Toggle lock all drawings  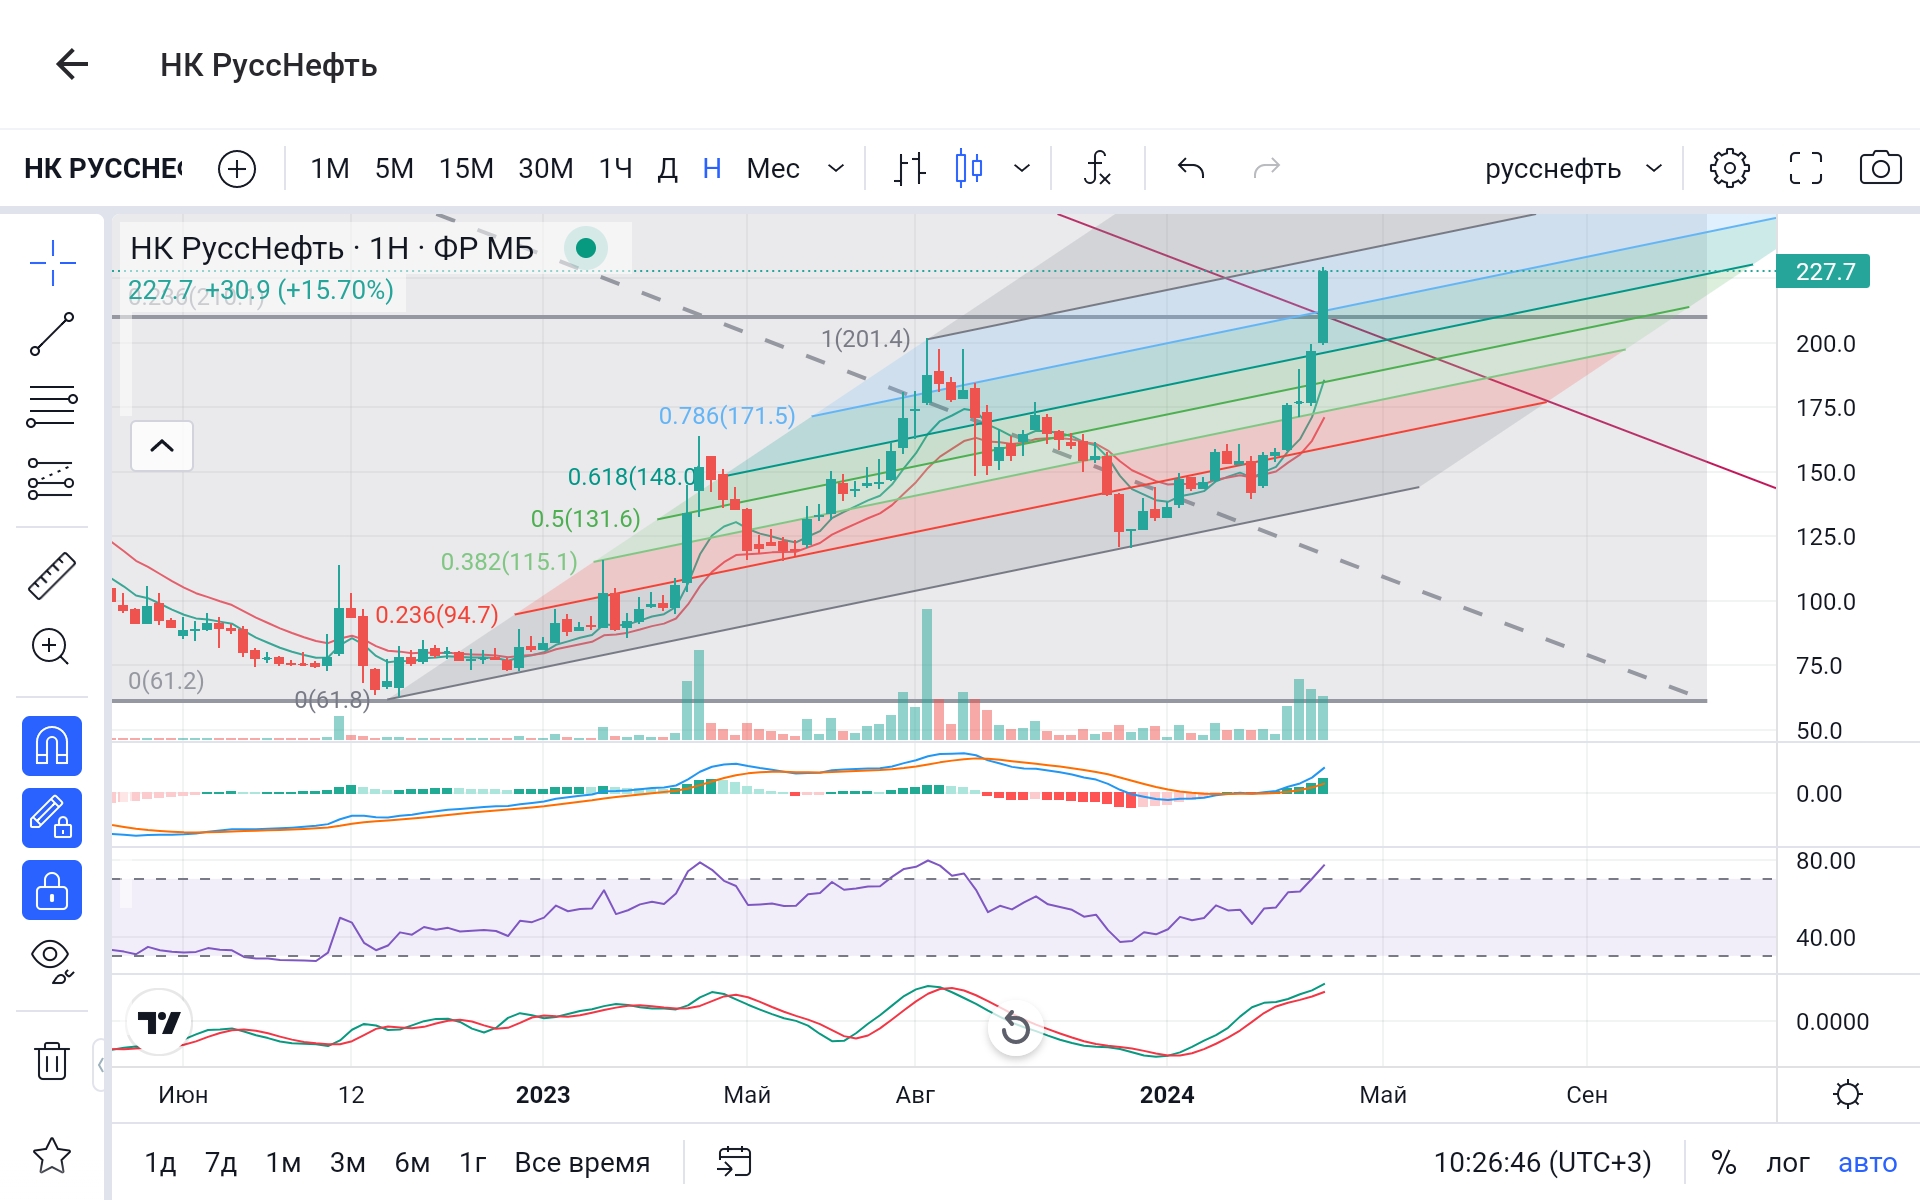pyautogui.click(x=52, y=890)
